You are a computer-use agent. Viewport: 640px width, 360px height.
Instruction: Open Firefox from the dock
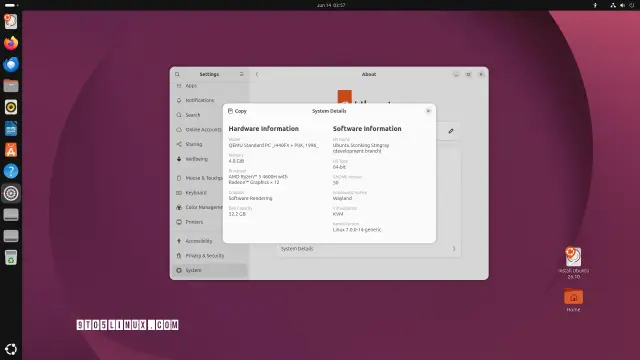pos(11,43)
